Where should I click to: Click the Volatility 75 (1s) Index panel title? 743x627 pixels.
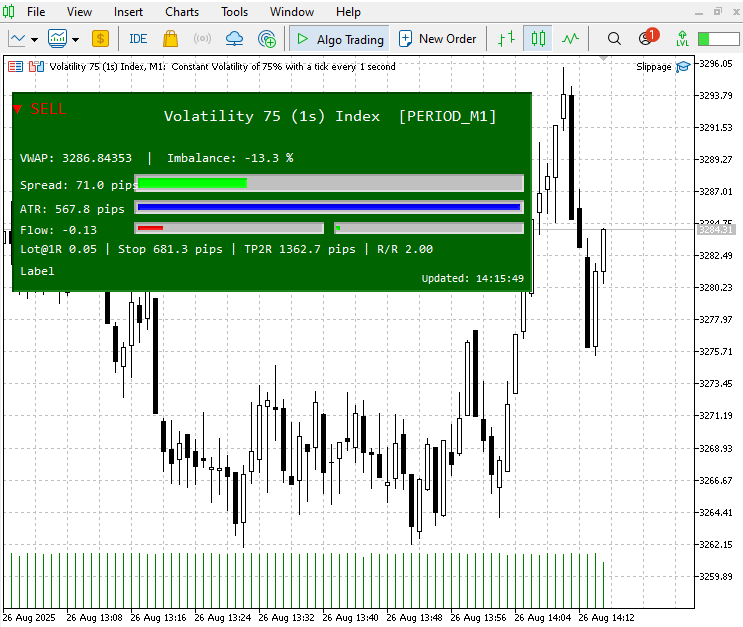[x=330, y=117]
